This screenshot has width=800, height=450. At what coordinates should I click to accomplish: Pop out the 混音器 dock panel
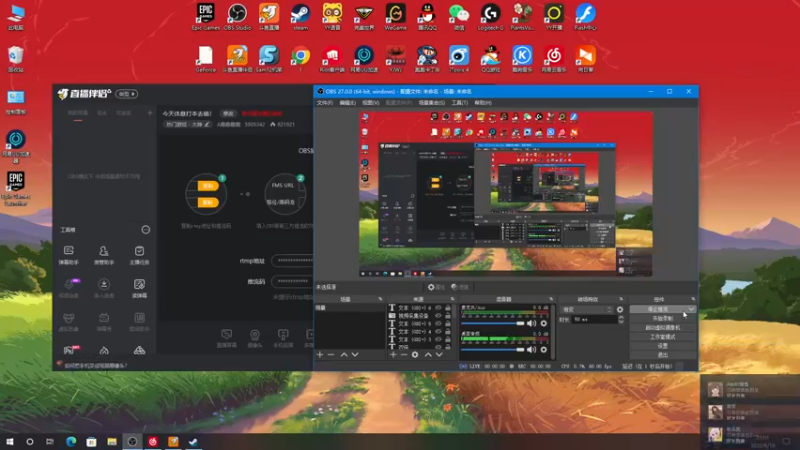coord(551,299)
